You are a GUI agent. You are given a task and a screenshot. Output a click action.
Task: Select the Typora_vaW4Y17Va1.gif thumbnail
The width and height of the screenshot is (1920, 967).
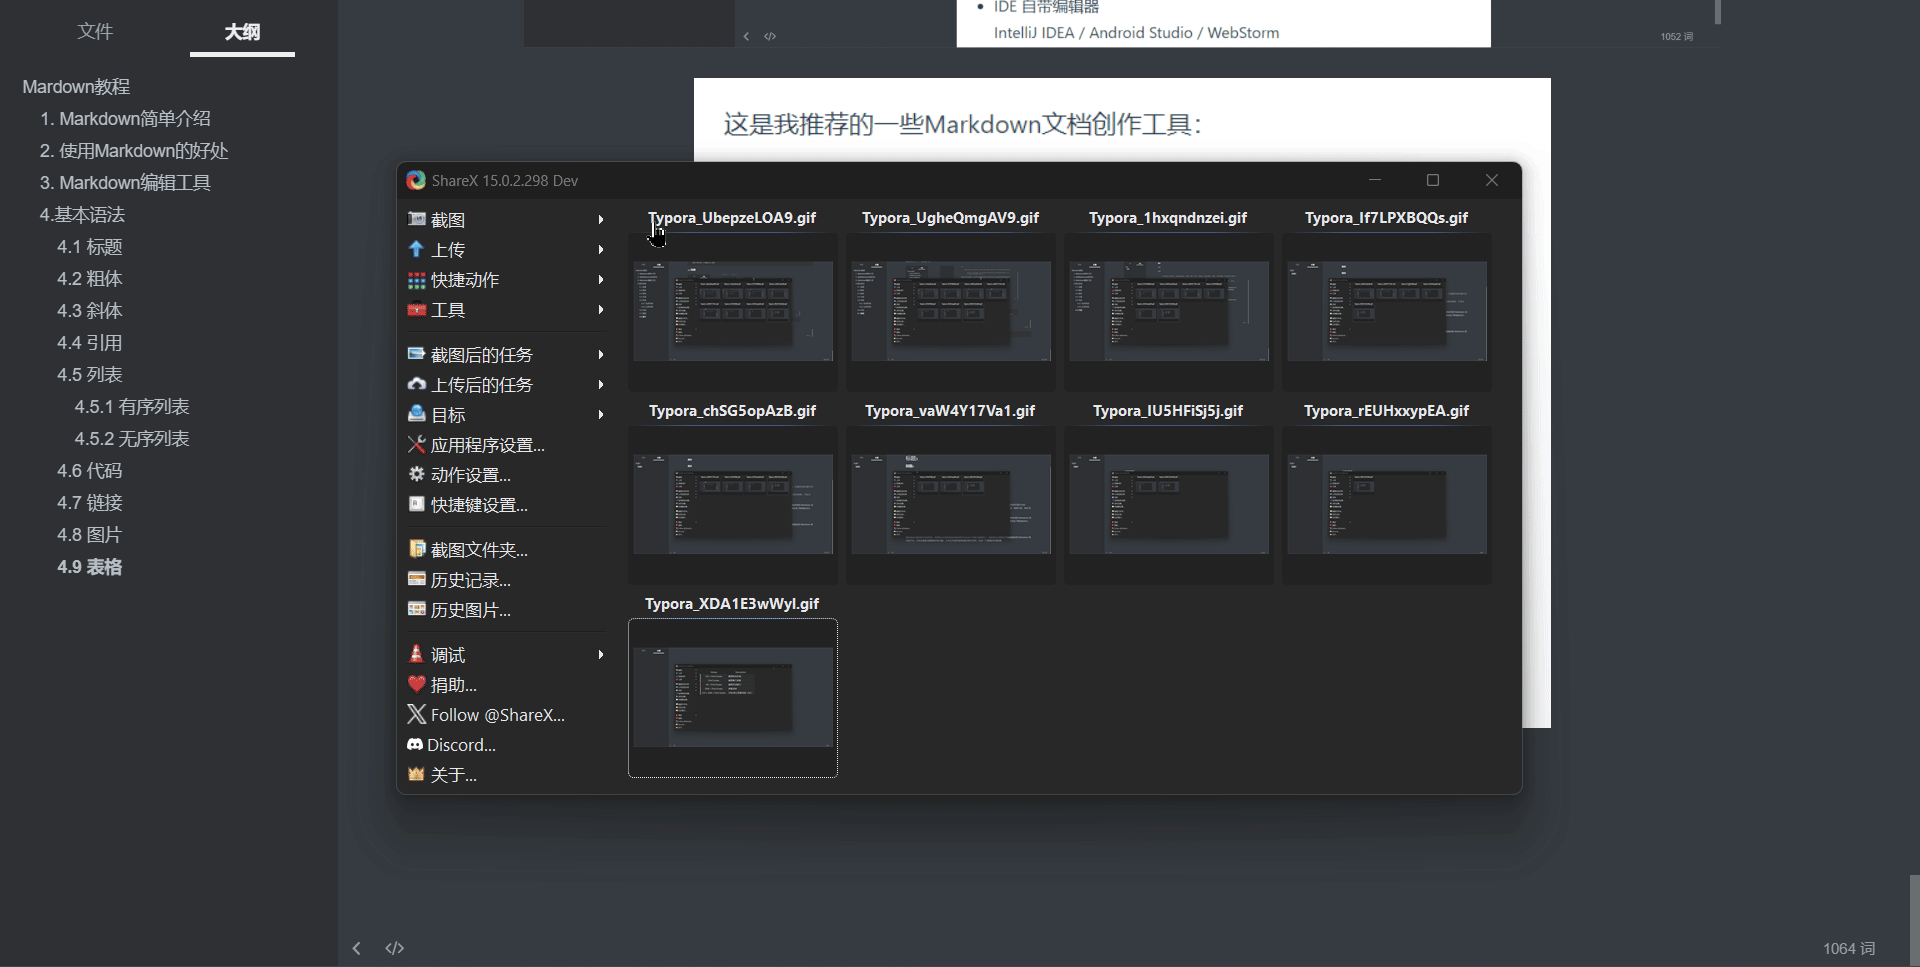coord(951,504)
